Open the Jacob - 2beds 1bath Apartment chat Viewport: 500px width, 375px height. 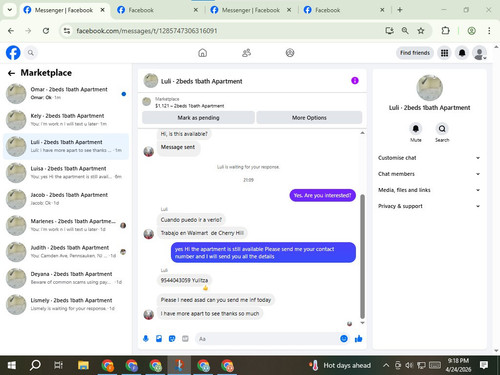[66, 199]
